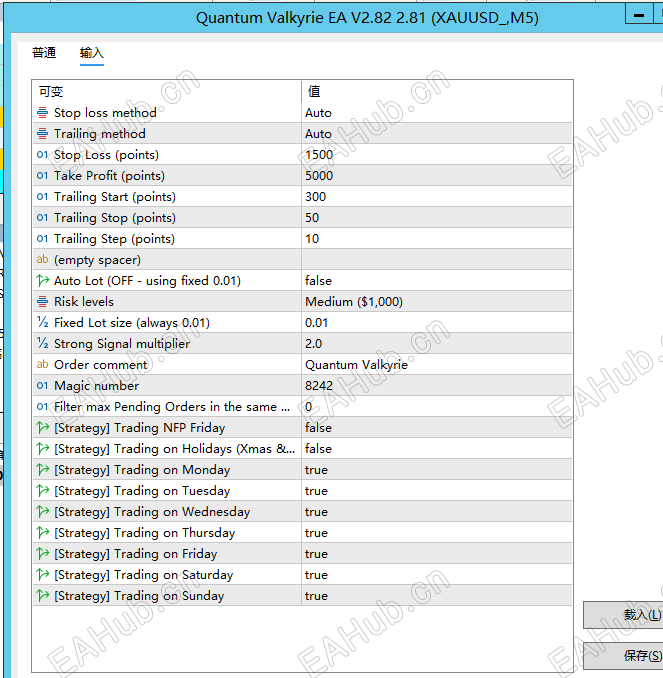The width and height of the screenshot is (663, 678).
Task: Click the 保存(S) save button
Action: tap(624, 656)
